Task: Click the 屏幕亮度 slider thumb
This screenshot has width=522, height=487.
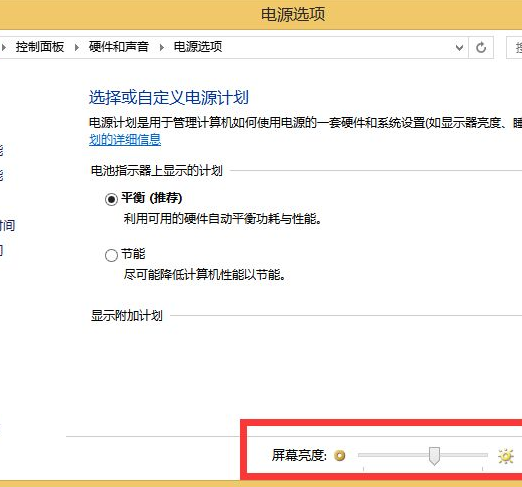Action: click(434, 456)
